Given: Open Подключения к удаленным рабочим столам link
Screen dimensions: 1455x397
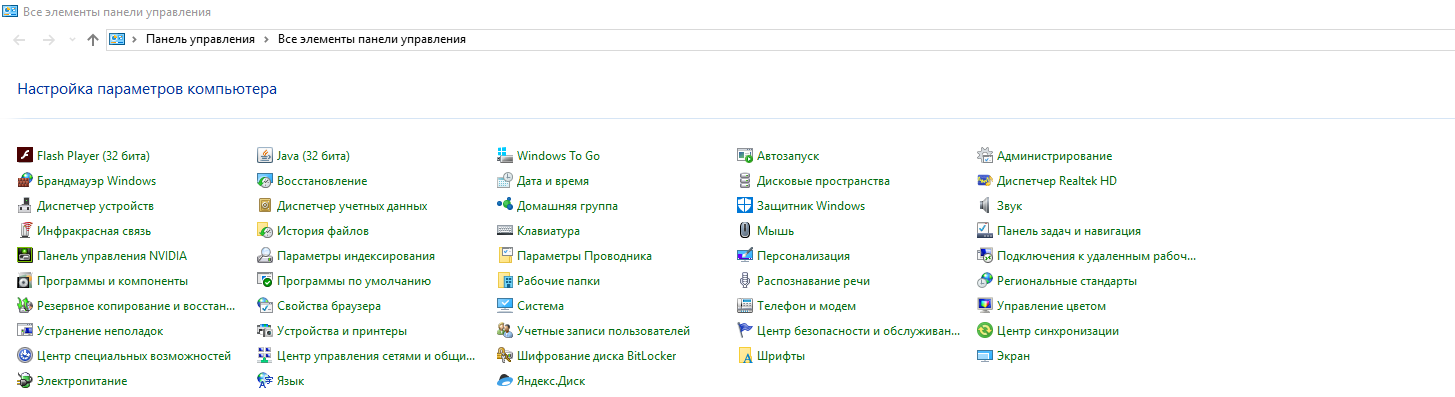Looking at the screenshot, I should click(x=1097, y=256).
